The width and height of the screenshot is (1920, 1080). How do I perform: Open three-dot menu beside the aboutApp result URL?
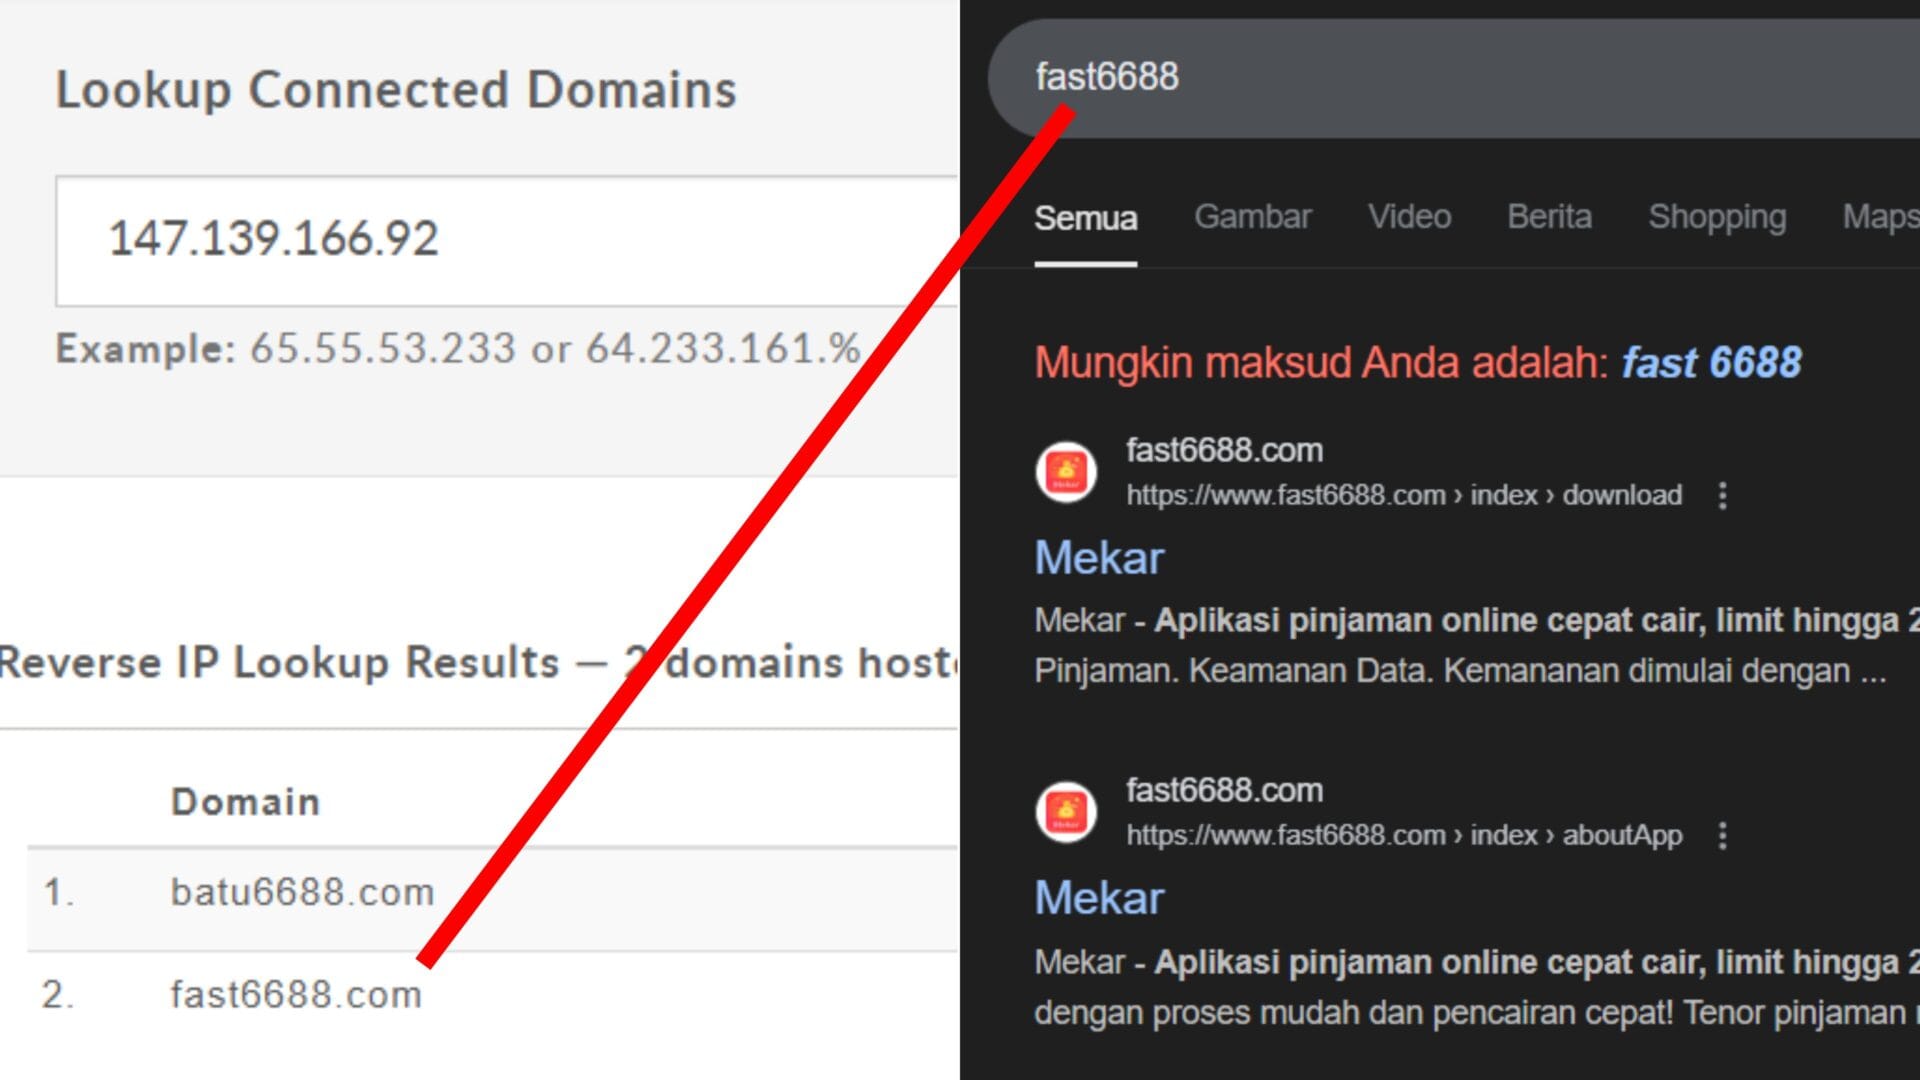(1722, 835)
